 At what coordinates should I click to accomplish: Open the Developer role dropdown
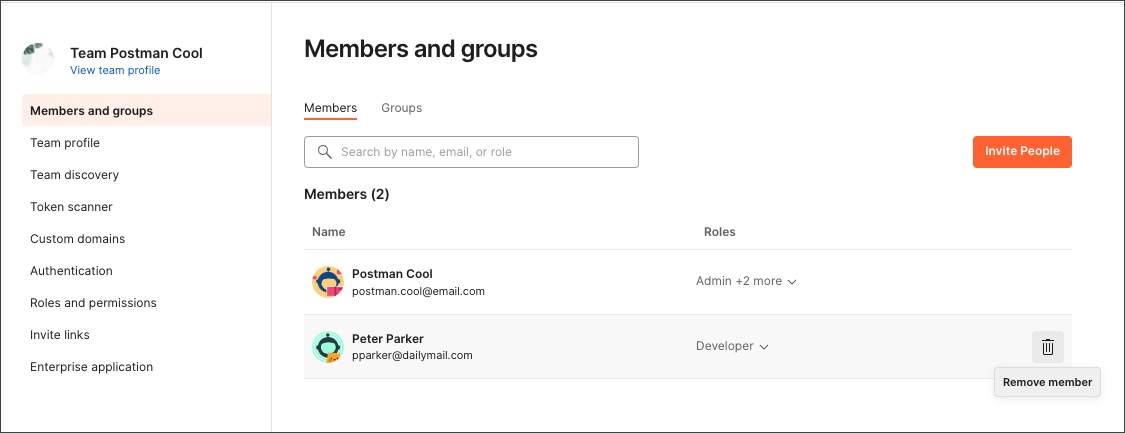coord(733,346)
